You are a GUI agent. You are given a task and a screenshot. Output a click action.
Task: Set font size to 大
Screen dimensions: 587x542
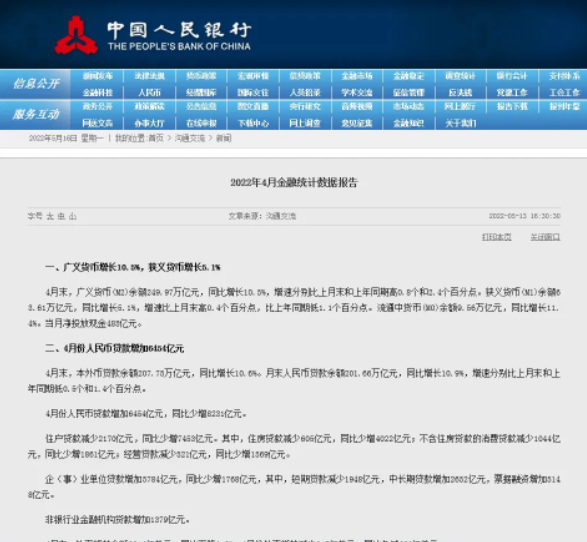[50, 216]
